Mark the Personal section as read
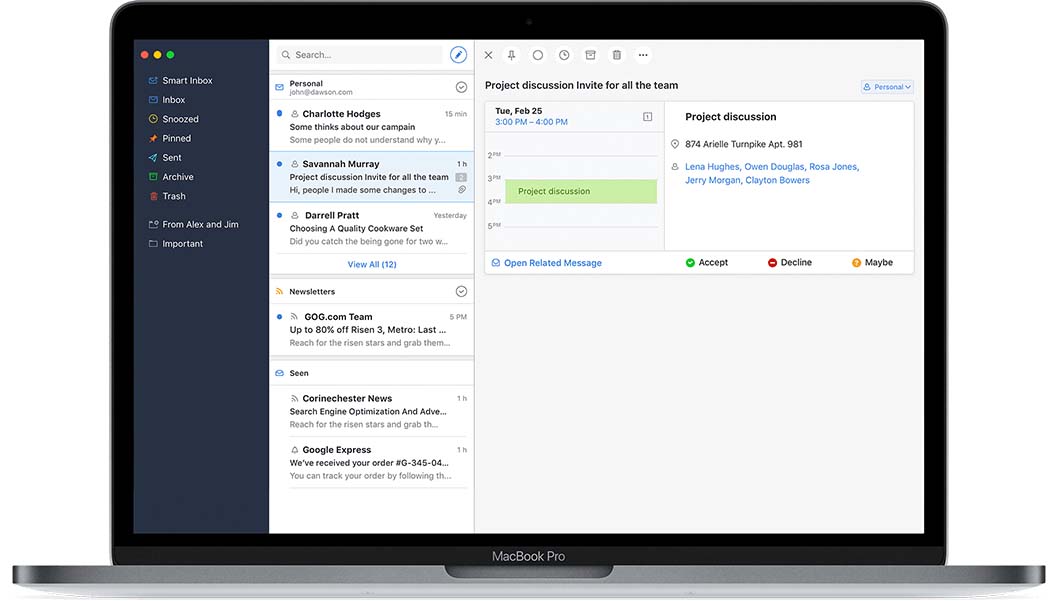The image size is (1058, 601). click(461, 86)
